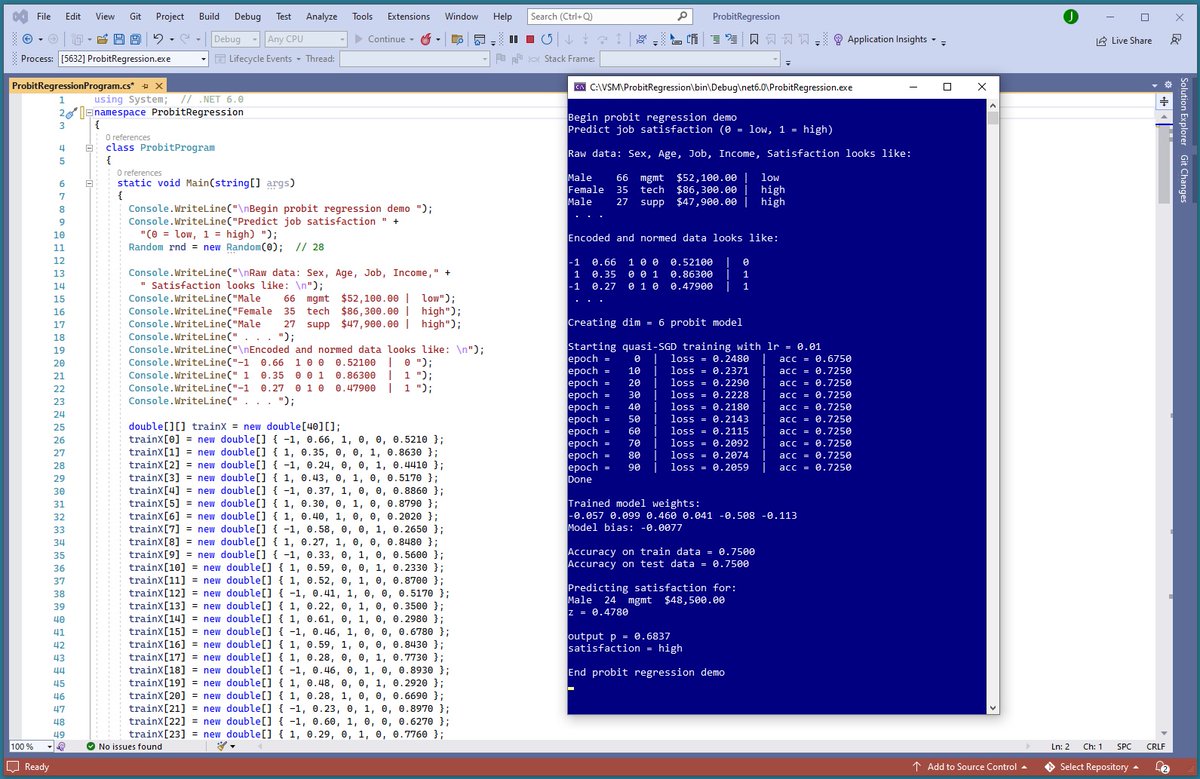The width and height of the screenshot is (1200, 779).
Task: Click the Live Share button
Action: tap(1123, 41)
